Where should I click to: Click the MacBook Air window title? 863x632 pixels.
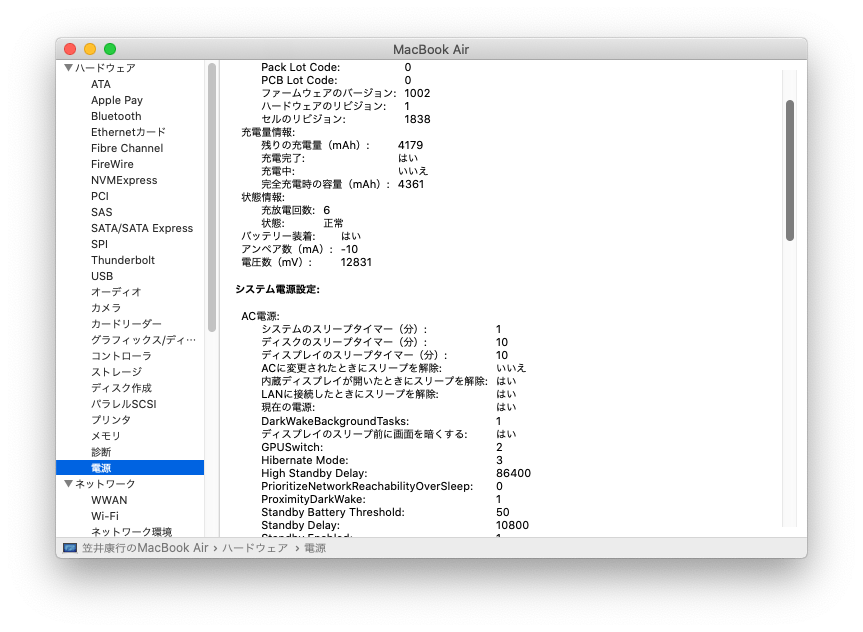tap(431, 50)
